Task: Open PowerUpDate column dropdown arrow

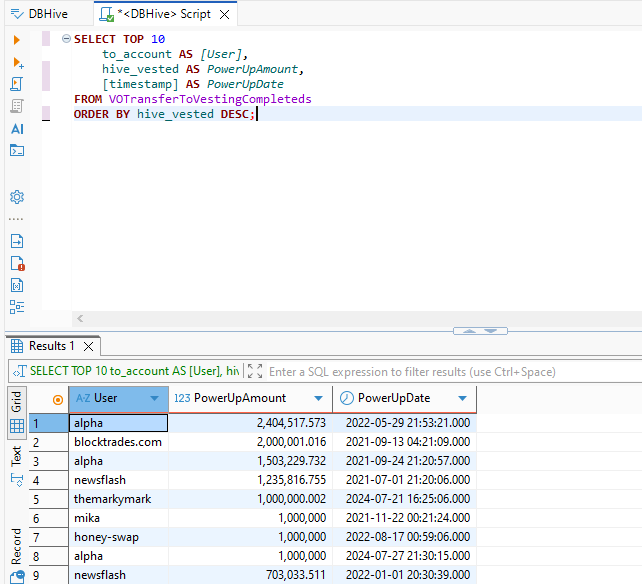Action: [462, 398]
